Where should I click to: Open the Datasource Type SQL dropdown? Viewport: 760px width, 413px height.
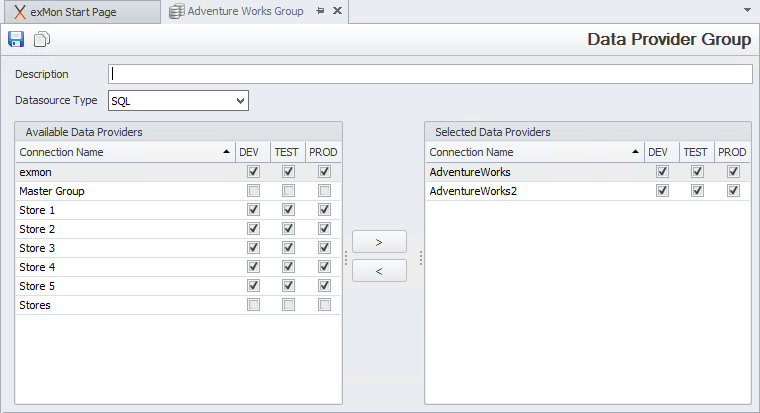click(x=178, y=101)
